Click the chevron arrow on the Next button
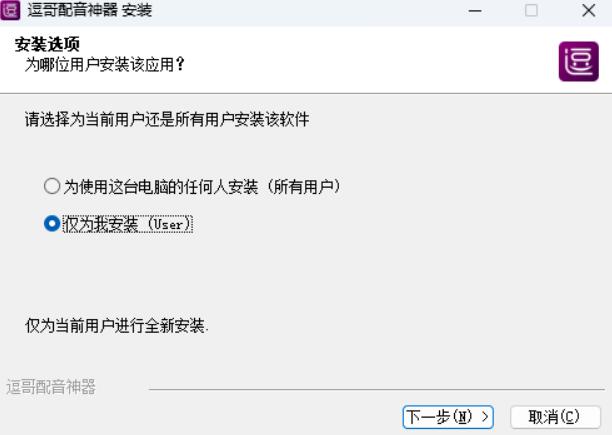This screenshot has width=612, height=435. pyautogui.click(x=485, y=417)
